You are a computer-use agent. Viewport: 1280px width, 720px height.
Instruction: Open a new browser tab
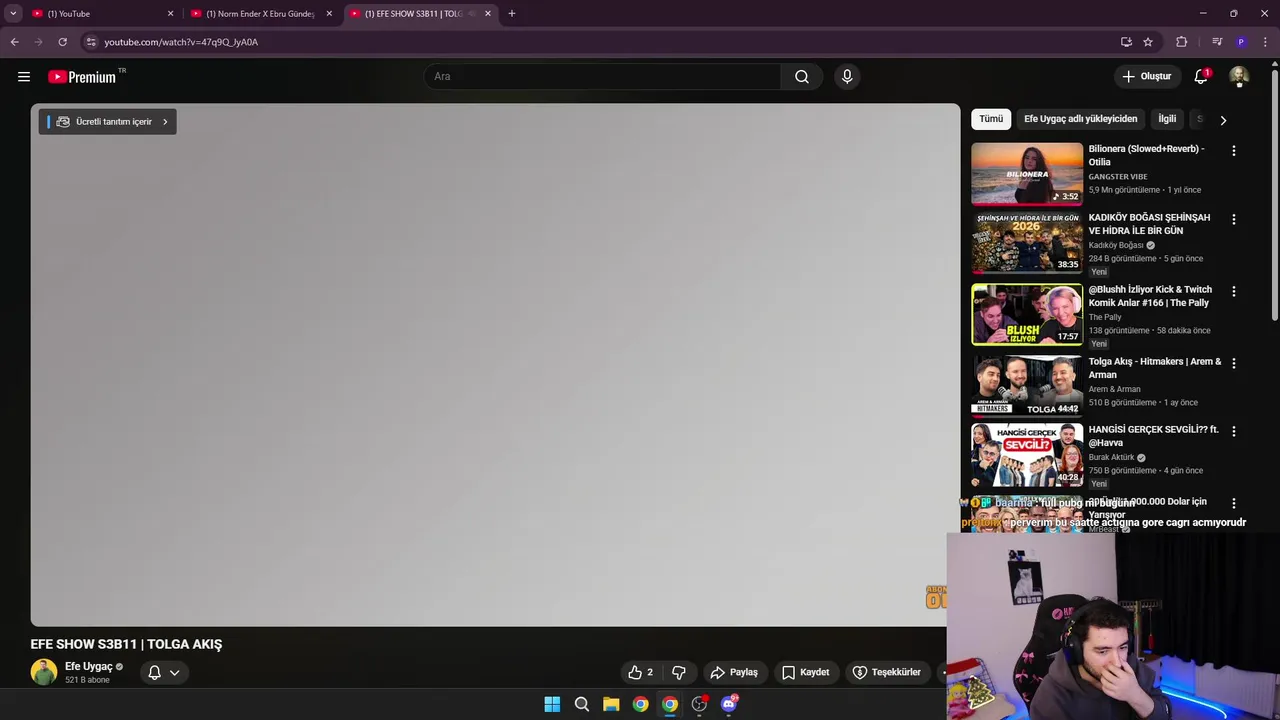(512, 14)
